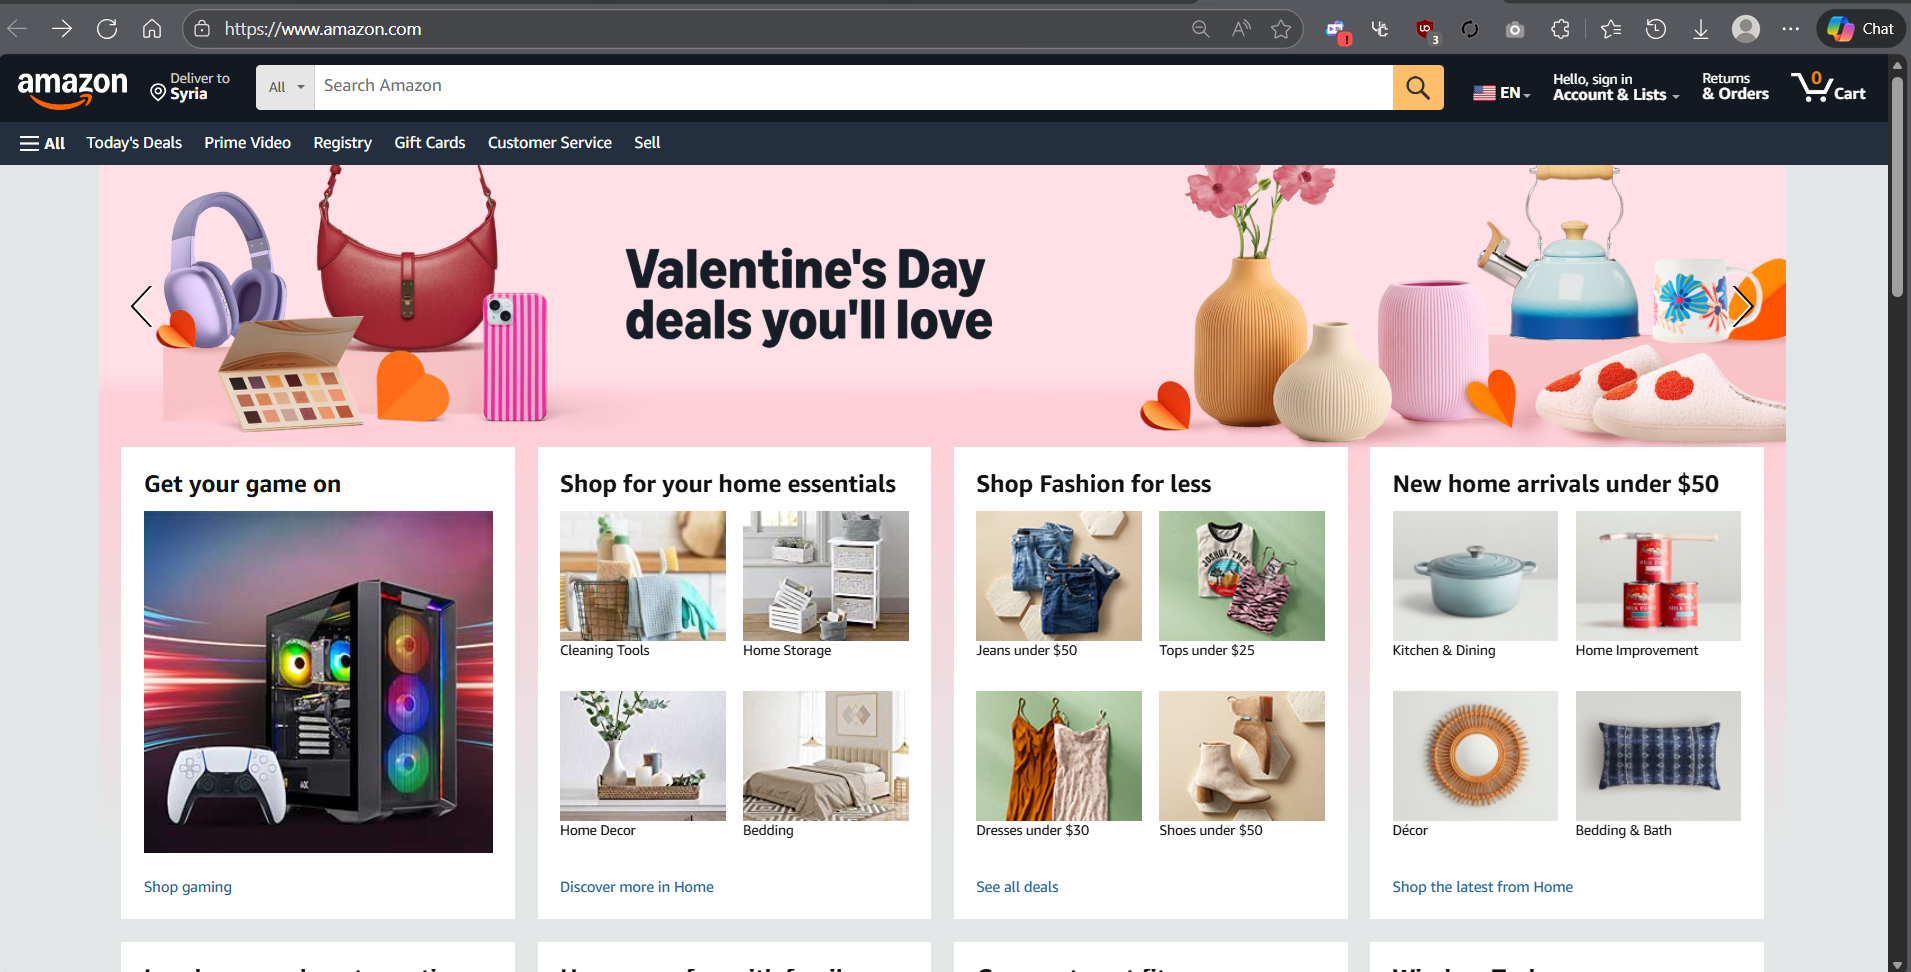Click in the Search Amazon field
This screenshot has width=1911, height=972.
click(x=852, y=87)
